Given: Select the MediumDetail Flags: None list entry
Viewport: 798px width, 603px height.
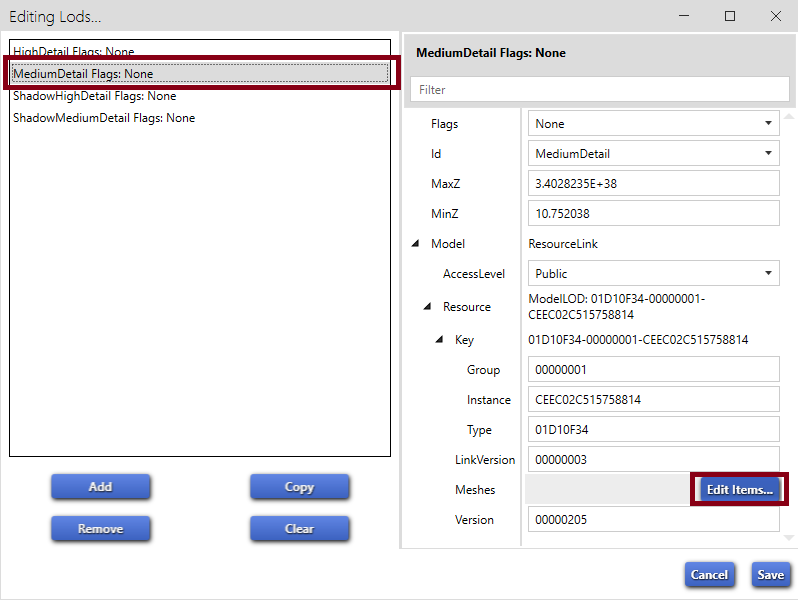Looking at the screenshot, I should [x=200, y=74].
